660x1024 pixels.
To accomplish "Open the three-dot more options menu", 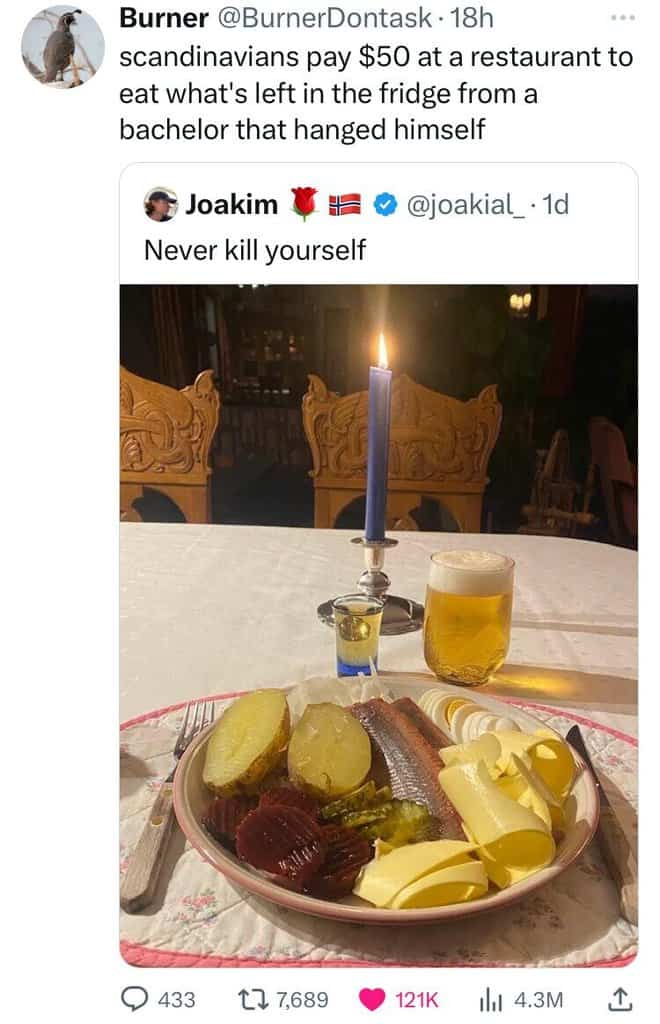I will [x=622, y=19].
